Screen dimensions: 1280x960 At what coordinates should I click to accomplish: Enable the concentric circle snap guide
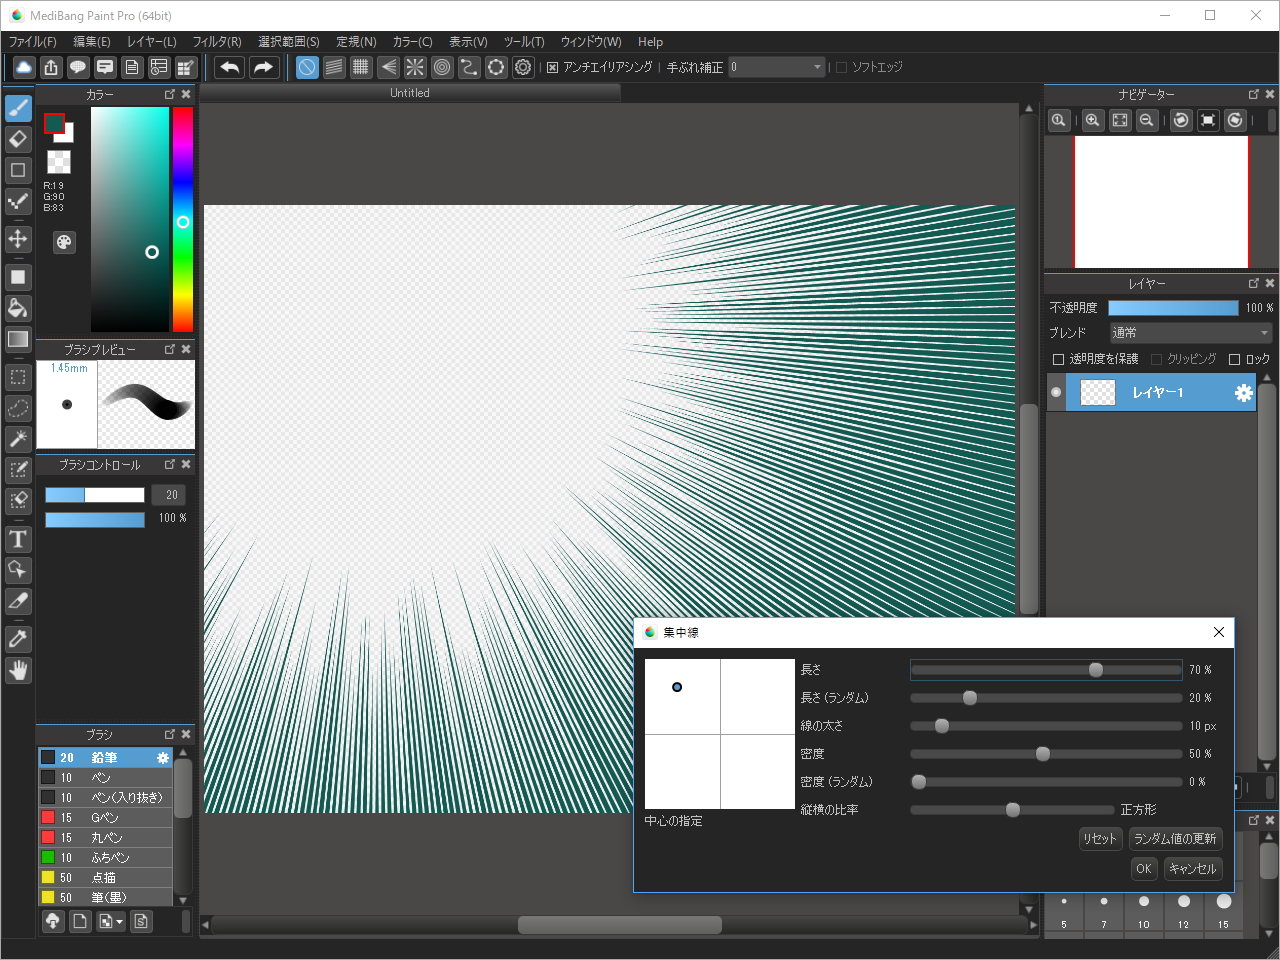(x=442, y=67)
